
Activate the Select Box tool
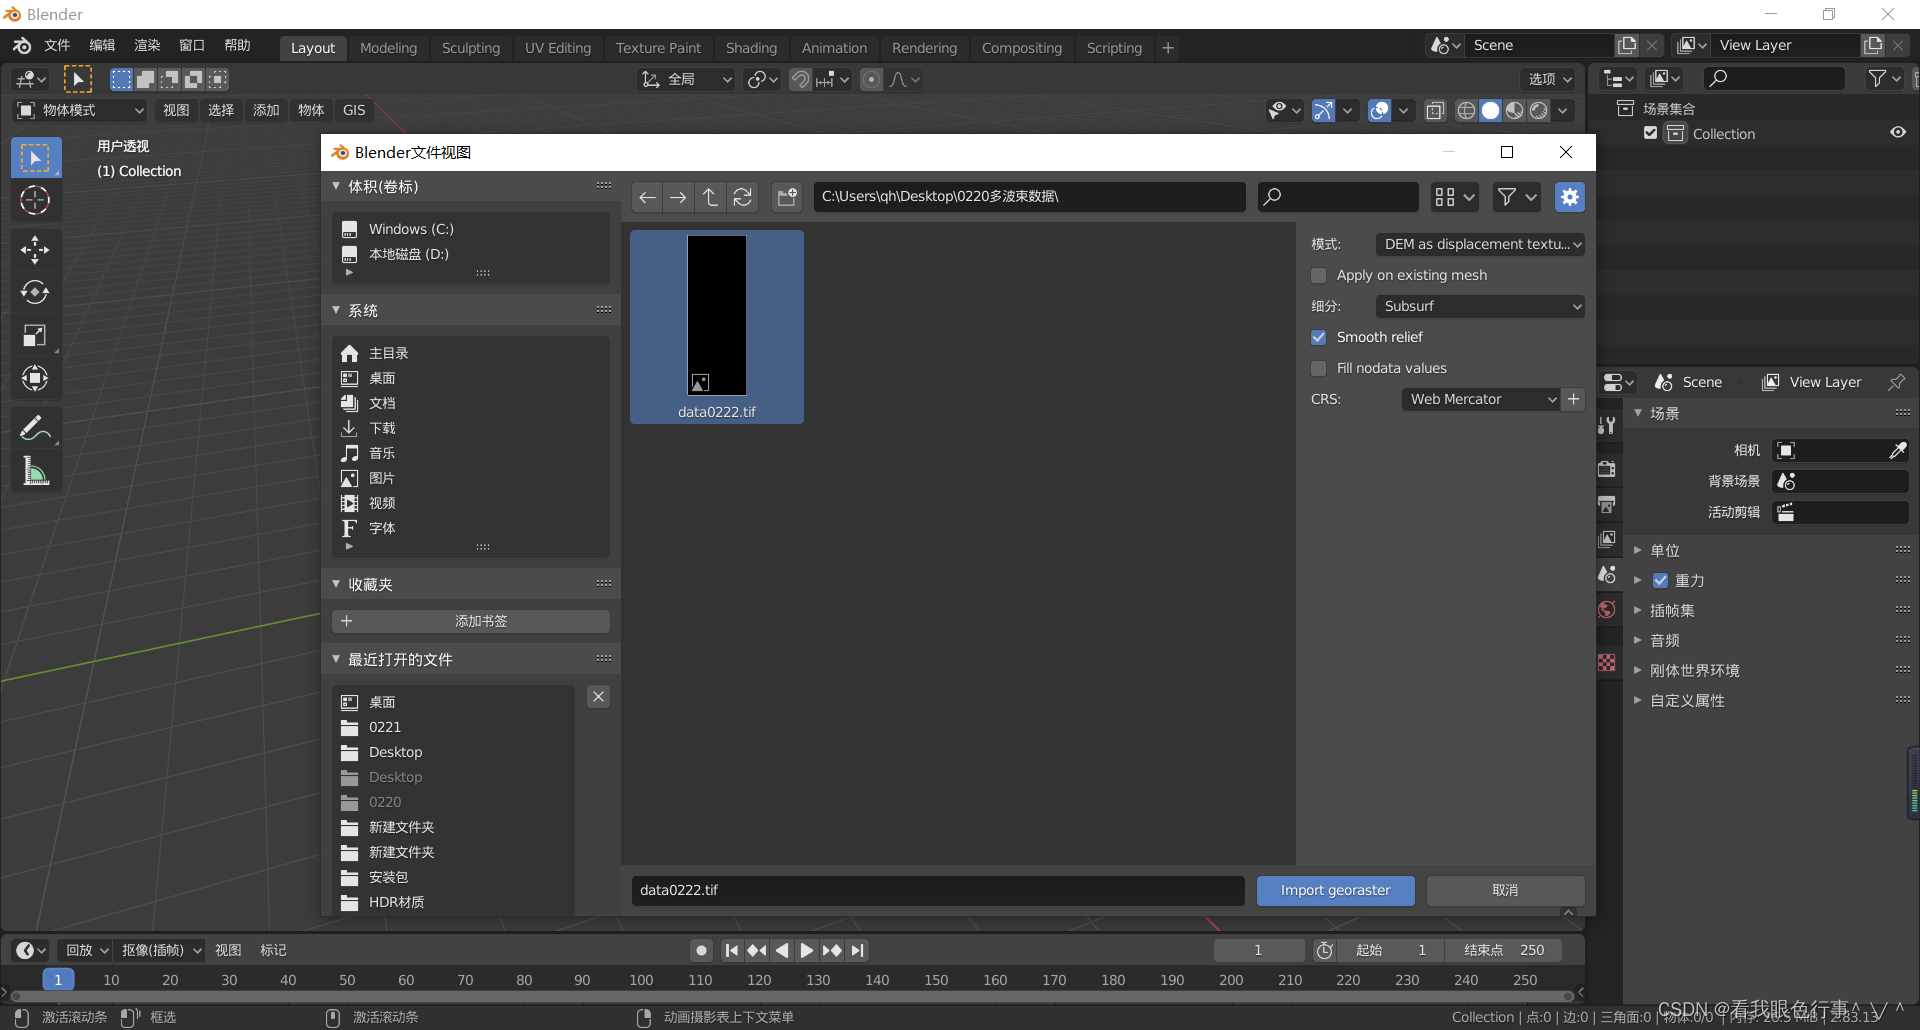tap(35, 158)
